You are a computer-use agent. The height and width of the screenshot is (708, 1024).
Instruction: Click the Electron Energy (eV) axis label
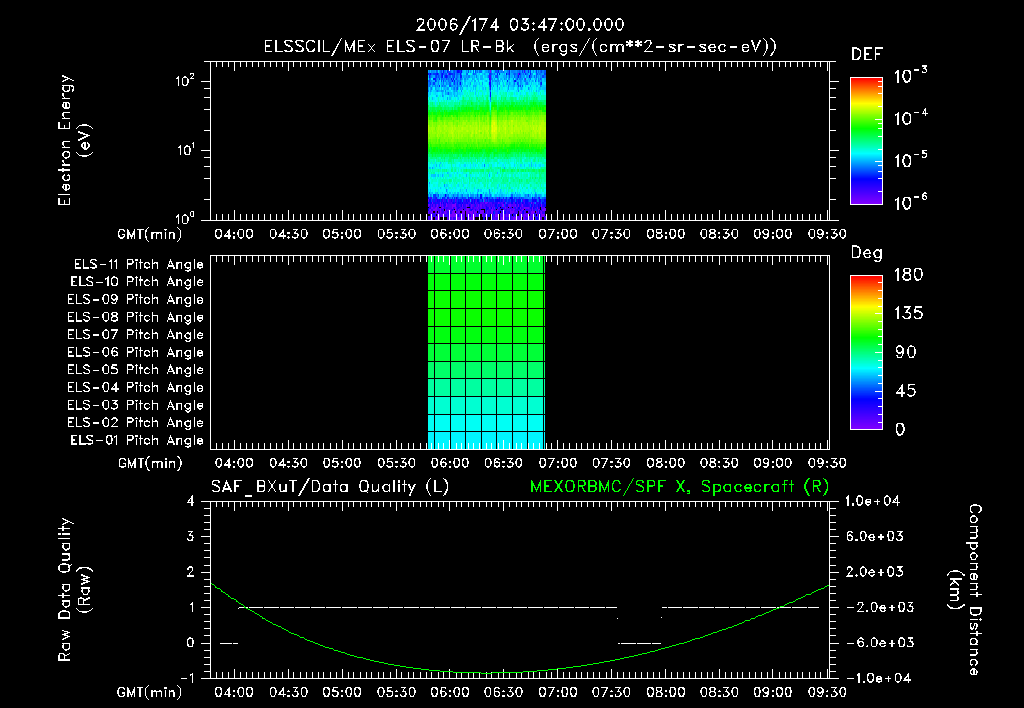(74, 140)
